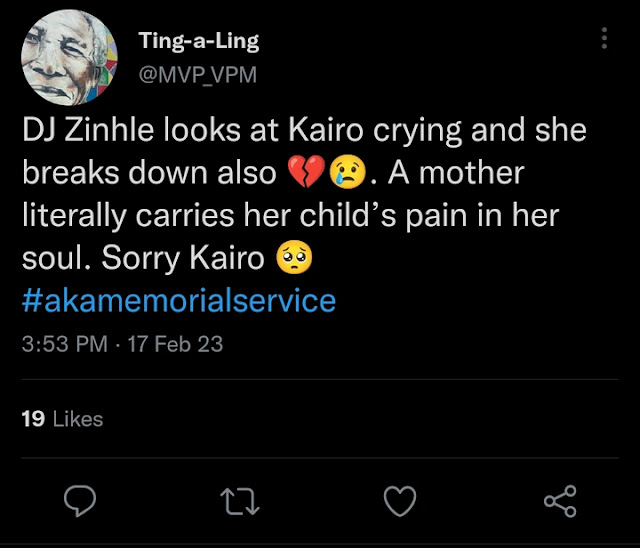Viewport: 640px width, 548px height.
Task: Open the share icon options
Action: [557, 500]
